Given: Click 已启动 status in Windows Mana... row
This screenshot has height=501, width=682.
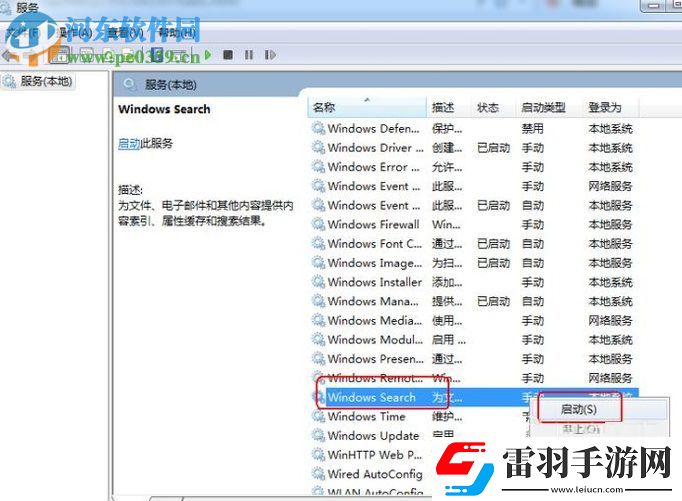Looking at the screenshot, I should coord(493,301).
